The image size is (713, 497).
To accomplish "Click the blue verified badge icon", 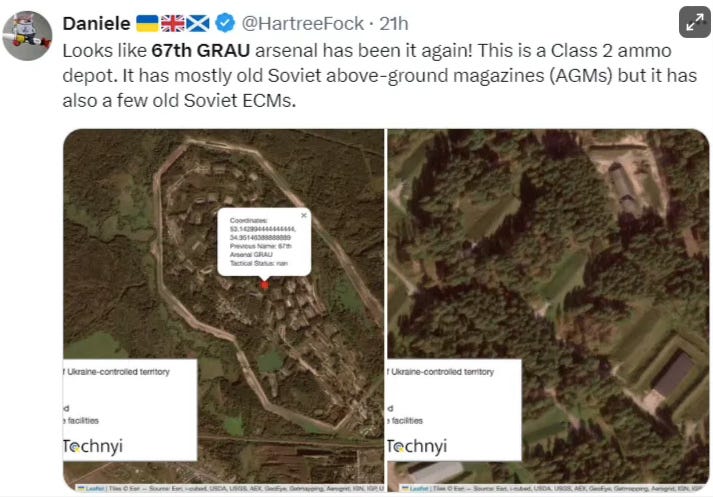I will pyautogui.click(x=225, y=23).
